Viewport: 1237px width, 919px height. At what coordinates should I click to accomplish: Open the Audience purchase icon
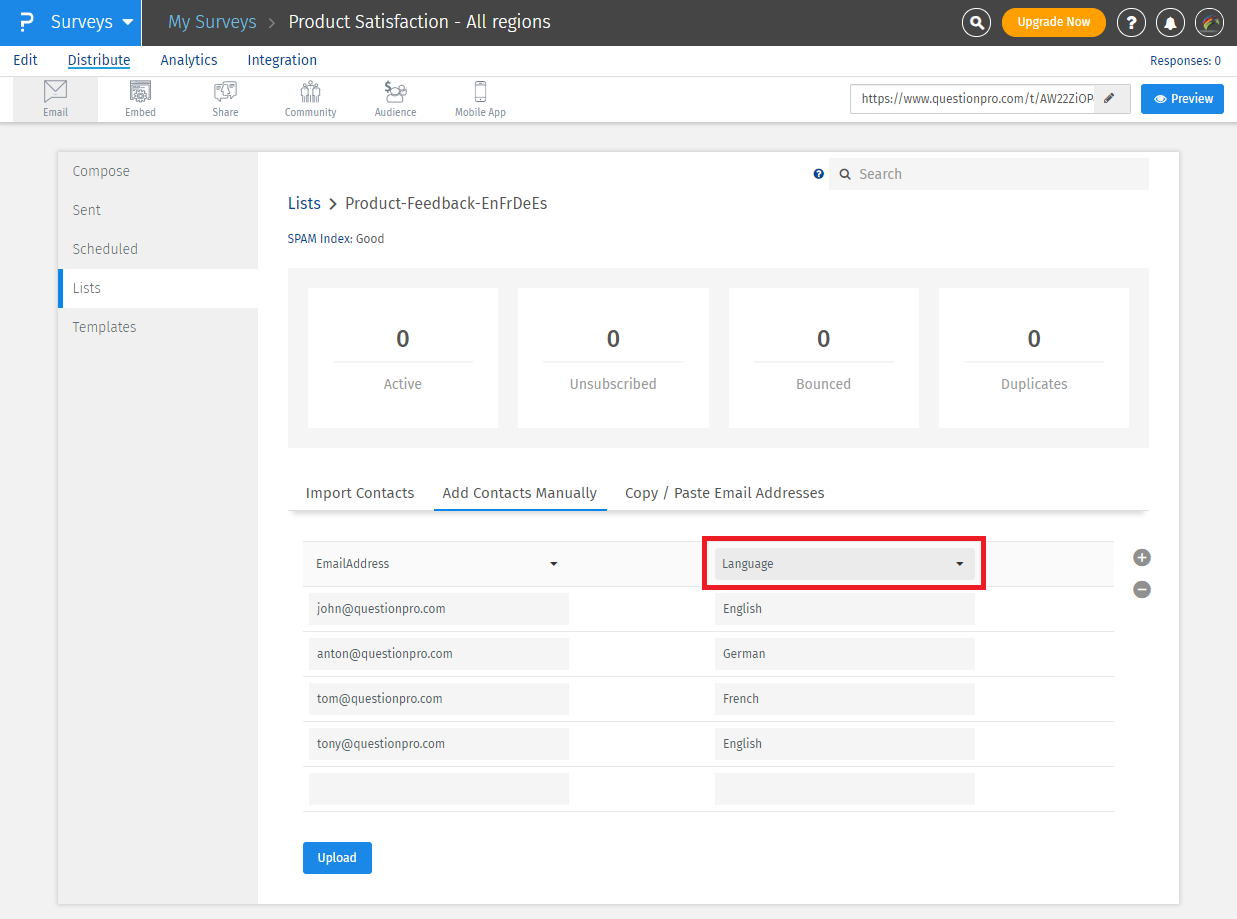[x=395, y=99]
